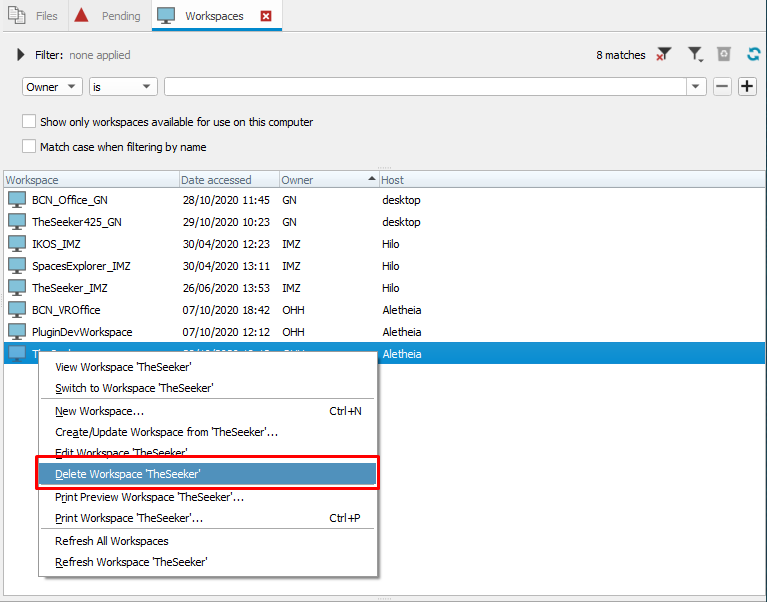Click the monitor icon of PluginDevWorkspace
This screenshot has height=602, width=767.
click(17, 332)
